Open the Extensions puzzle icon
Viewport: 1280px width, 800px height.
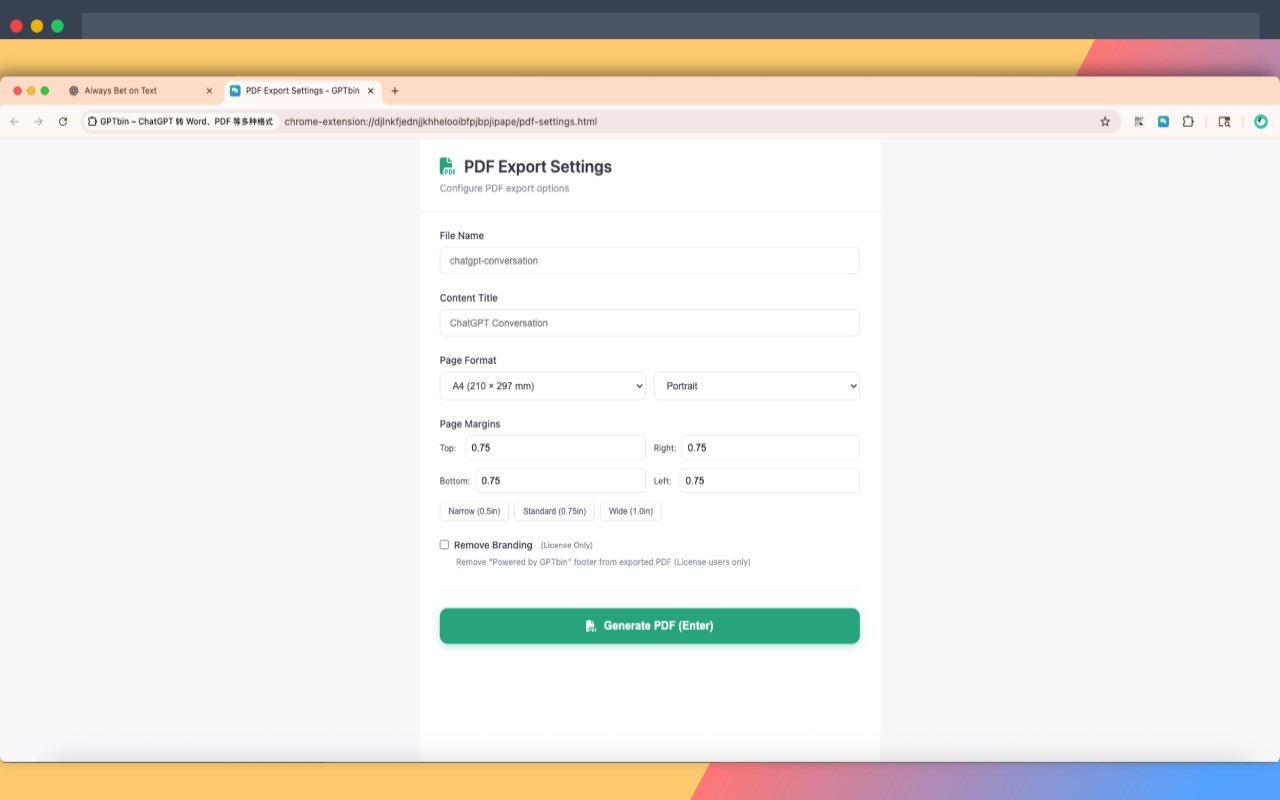point(1188,121)
